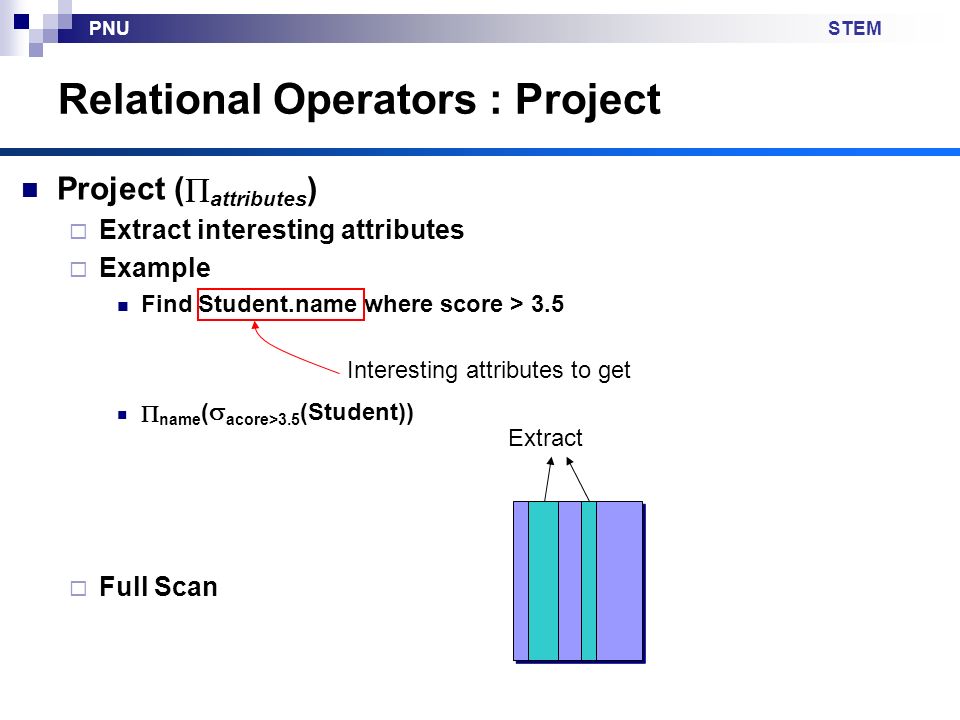This screenshot has width=960, height=720.
Task: Click the 'Example' sub-bullet text
Action: (155, 268)
